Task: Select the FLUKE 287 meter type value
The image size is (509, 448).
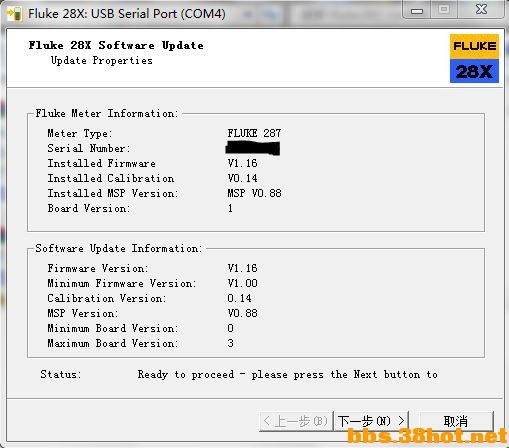Action: click(254, 133)
